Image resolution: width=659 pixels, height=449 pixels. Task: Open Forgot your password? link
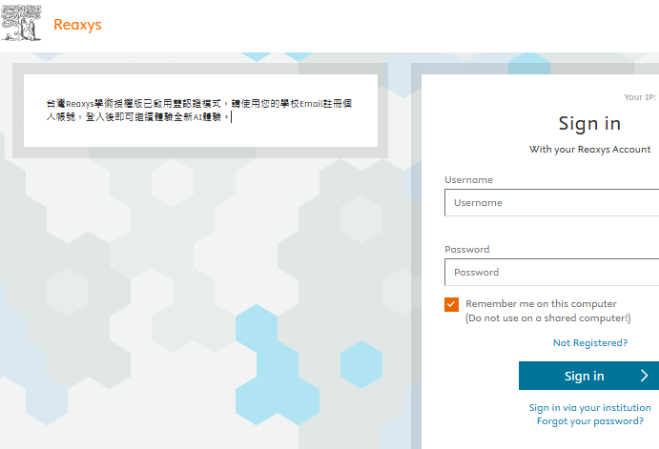[590, 421]
